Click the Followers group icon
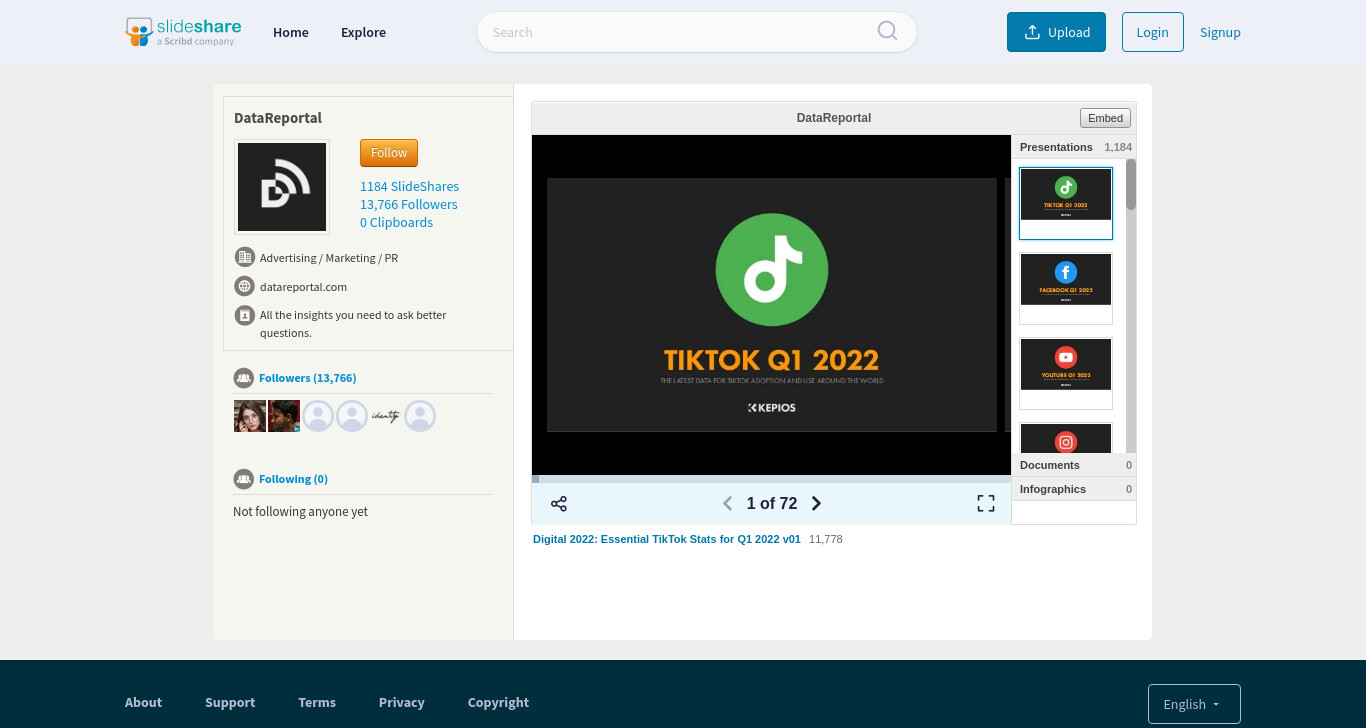Screen dimensions: 1366x728 pyautogui.click(x=243, y=378)
